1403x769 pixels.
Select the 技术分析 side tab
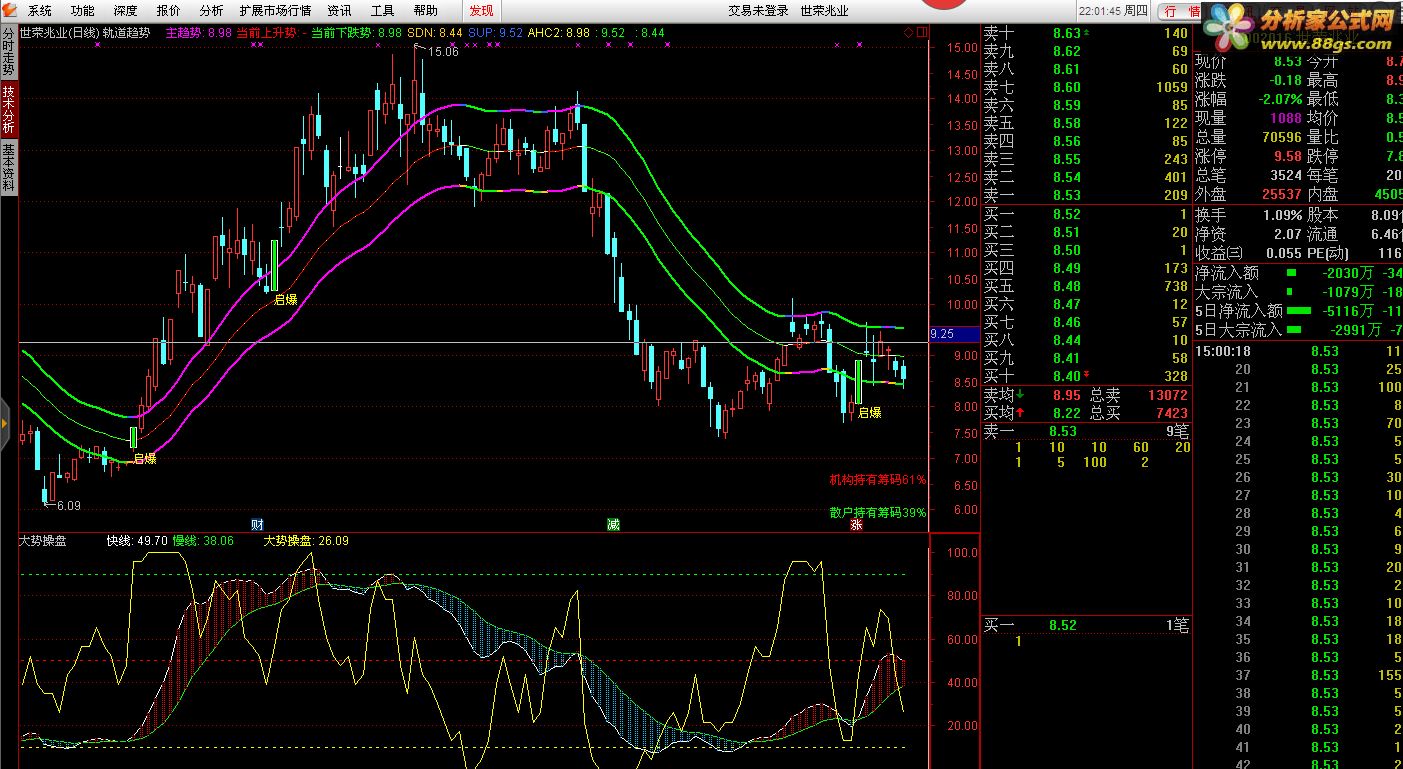click(8, 109)
